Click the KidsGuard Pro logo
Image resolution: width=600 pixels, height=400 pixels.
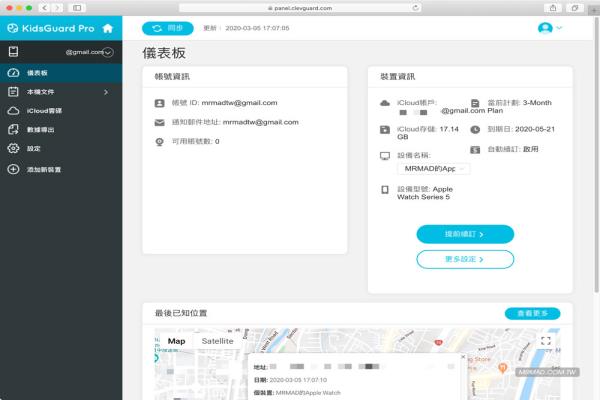pyautogui.click(x=51, y=28)
